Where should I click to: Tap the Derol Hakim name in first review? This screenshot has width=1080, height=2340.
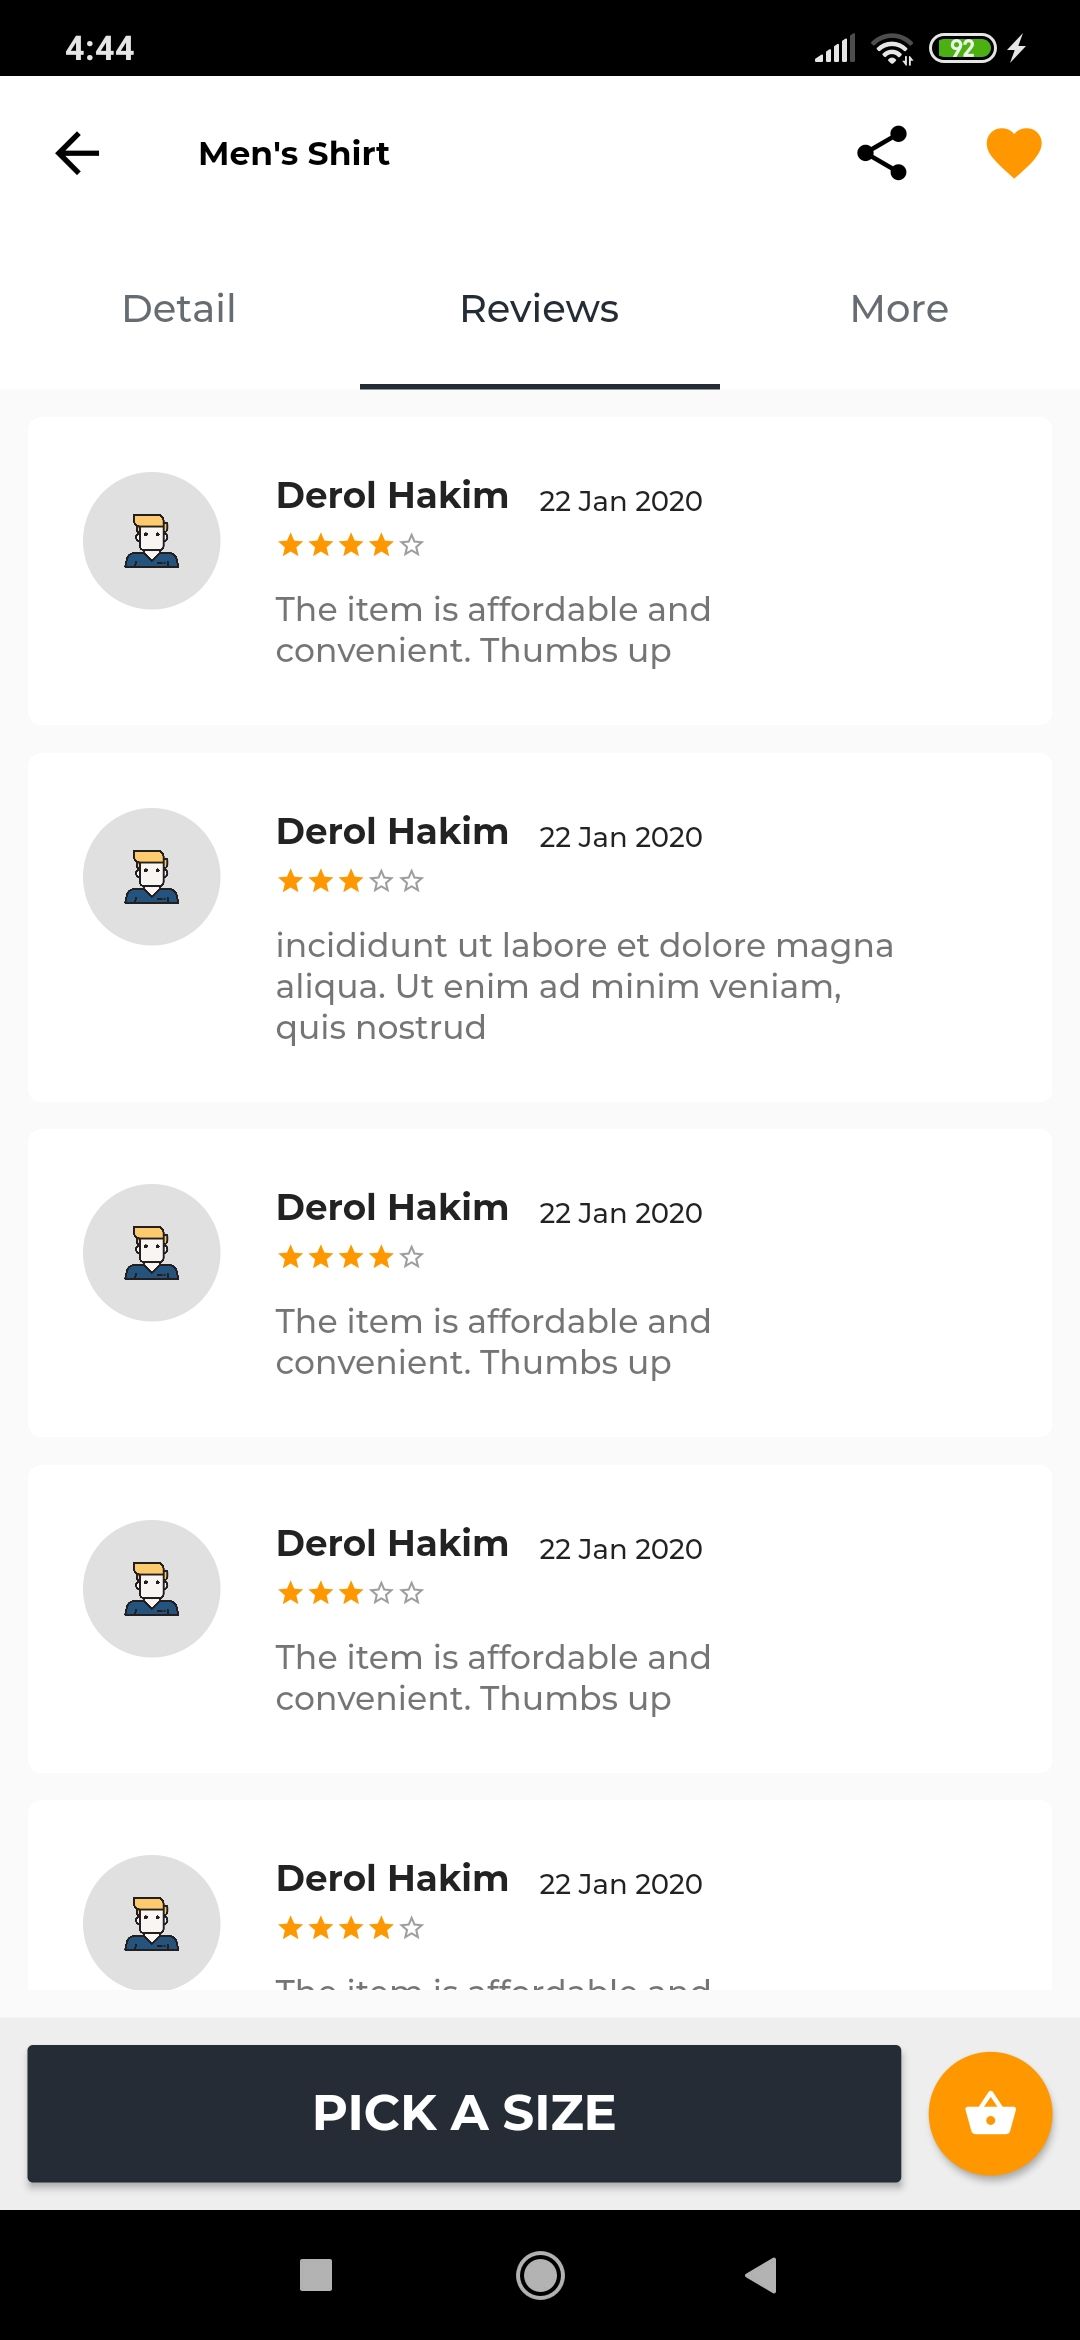coord(392,496)
